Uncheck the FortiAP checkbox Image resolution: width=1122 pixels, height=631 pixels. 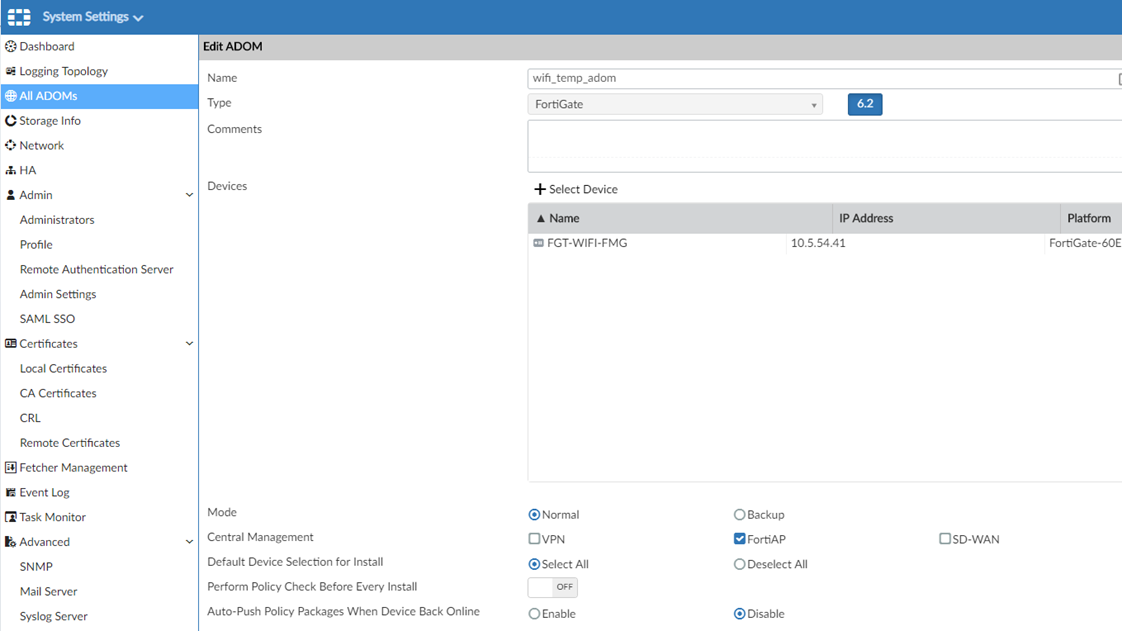pyautogui.click(x=740, y=539)
